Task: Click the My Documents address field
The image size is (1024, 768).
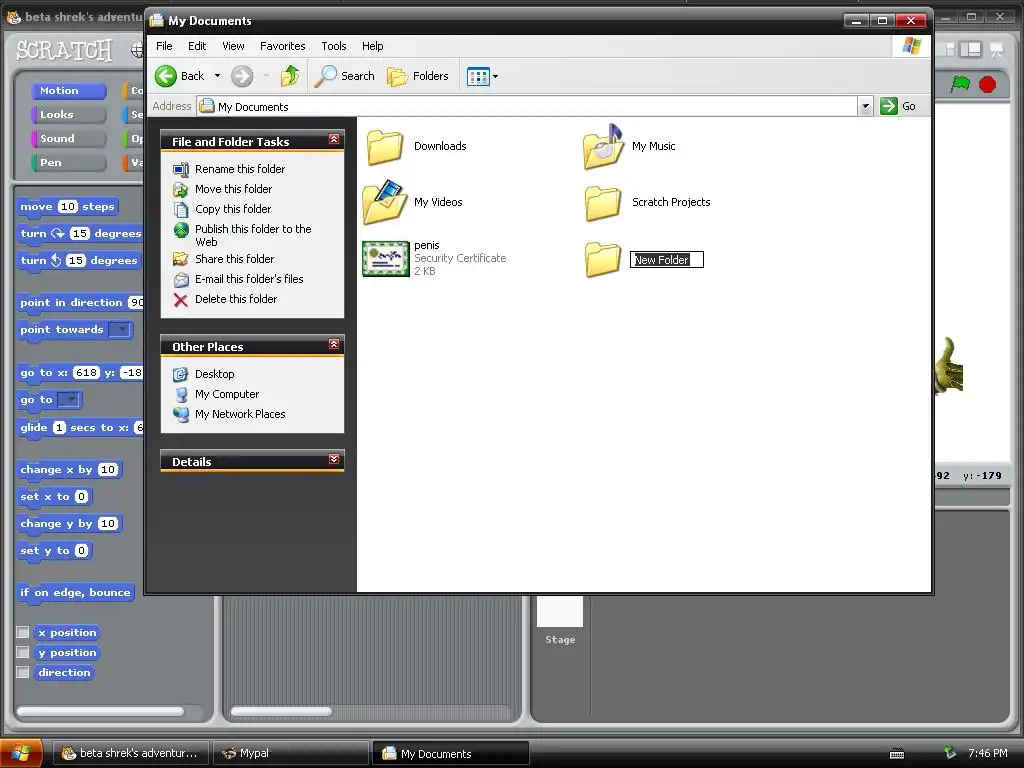Action: click(x=528, y=106)
